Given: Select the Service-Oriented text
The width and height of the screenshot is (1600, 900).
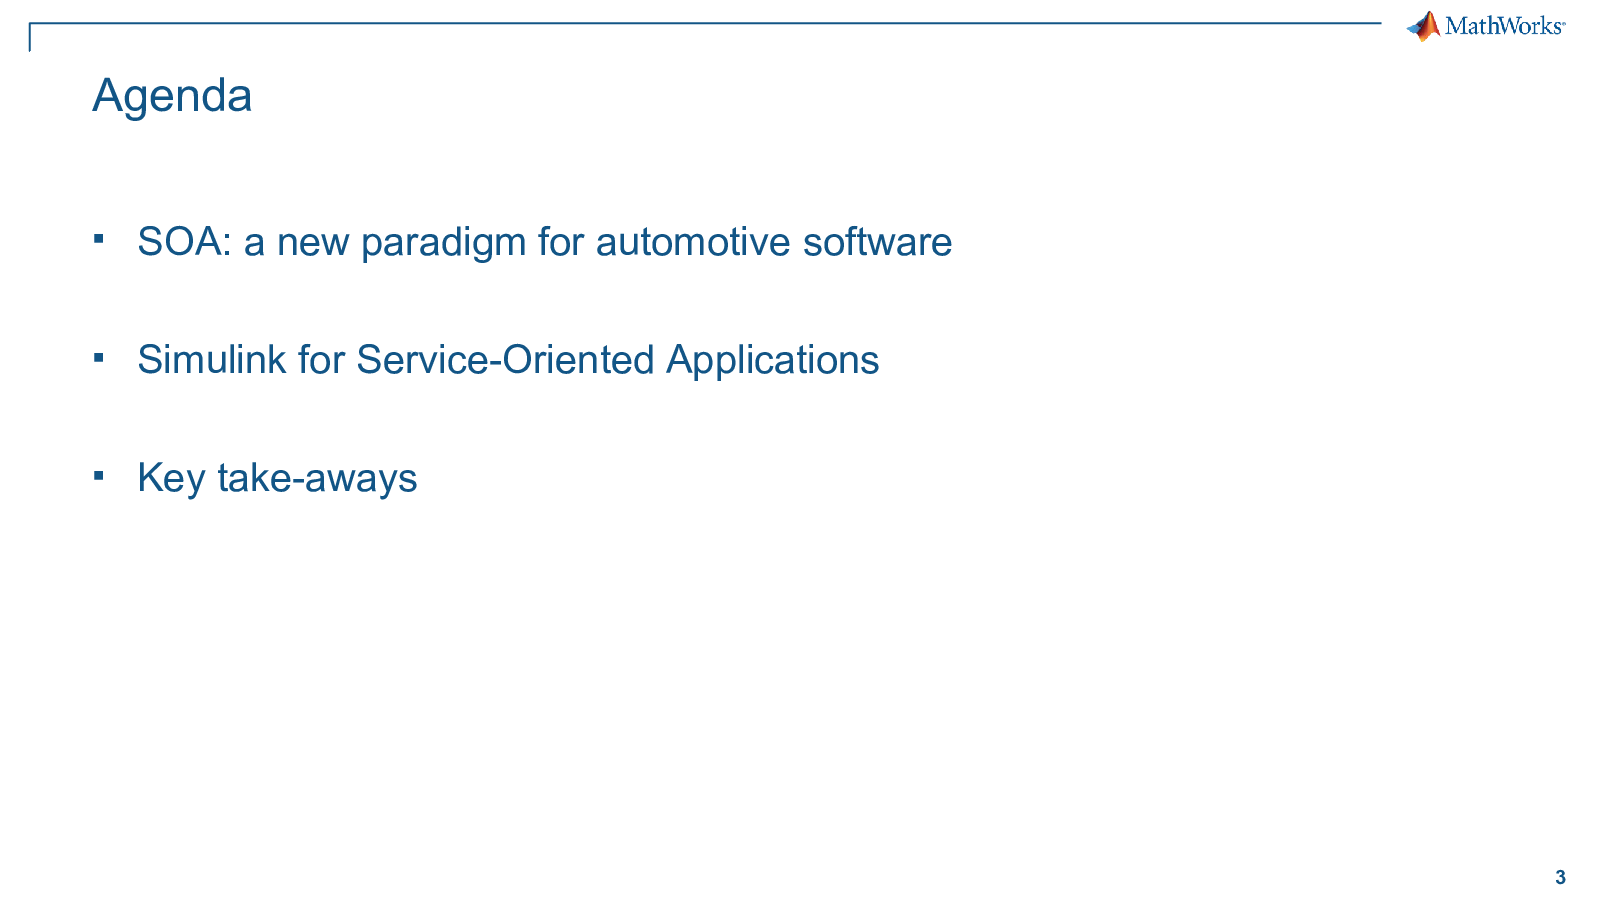Looking at the screenshot, I should 505,360.
